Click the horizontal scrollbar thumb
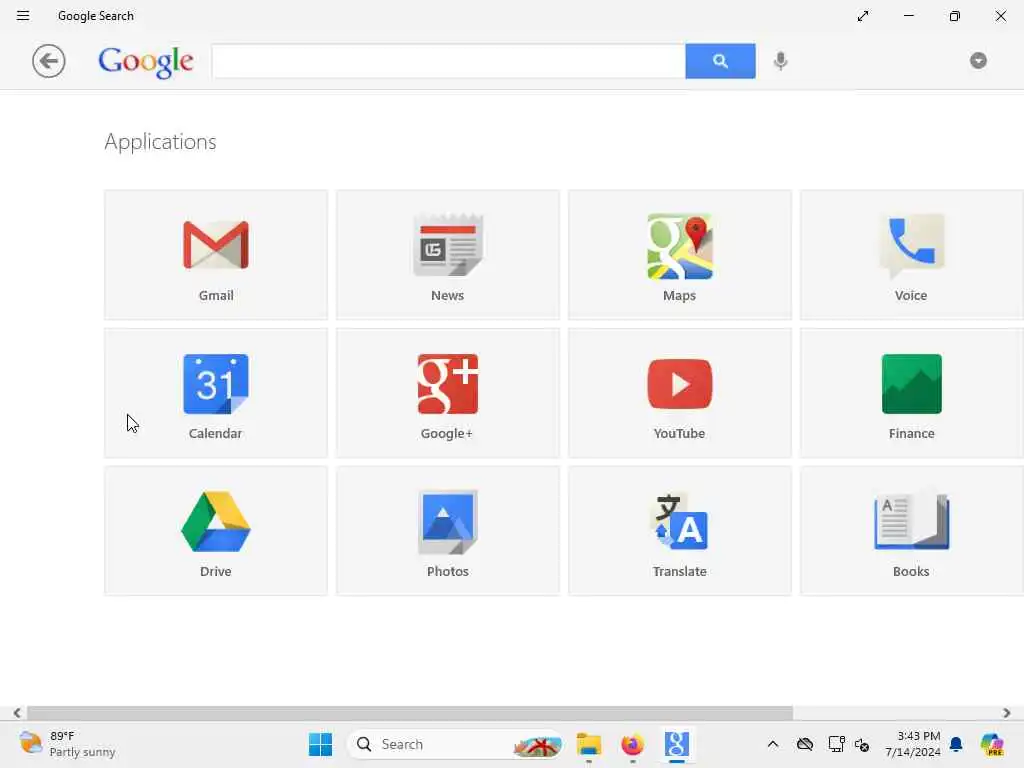Screen dimensions: 1024x768 (409, 712)
